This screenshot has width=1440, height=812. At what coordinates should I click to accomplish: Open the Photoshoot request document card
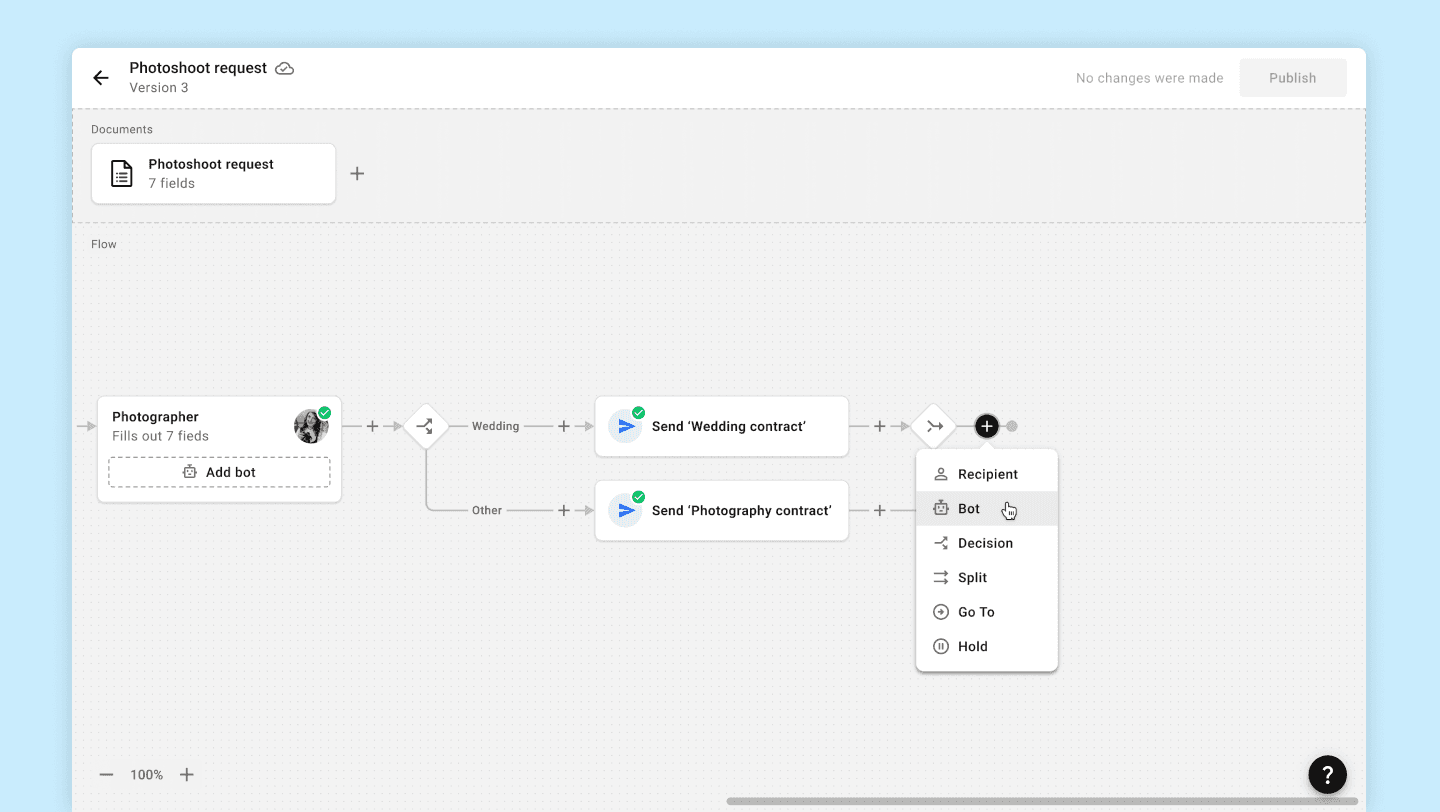213,174
